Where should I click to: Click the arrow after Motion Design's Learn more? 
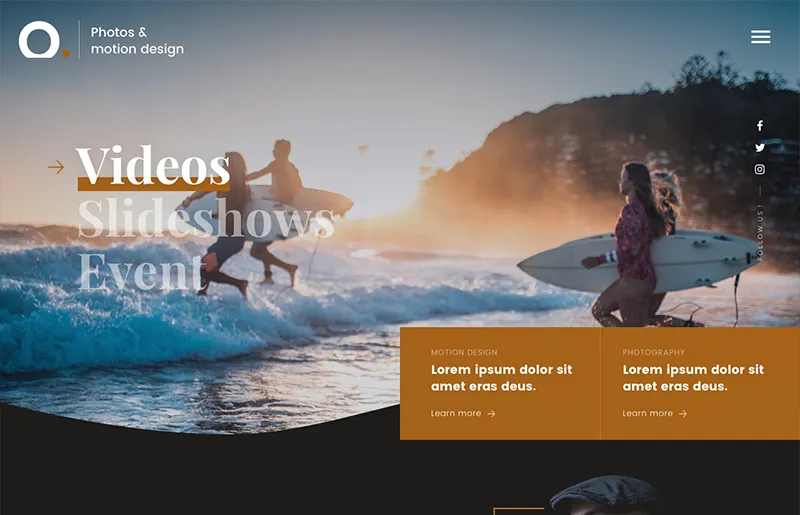tap(491, 414)
